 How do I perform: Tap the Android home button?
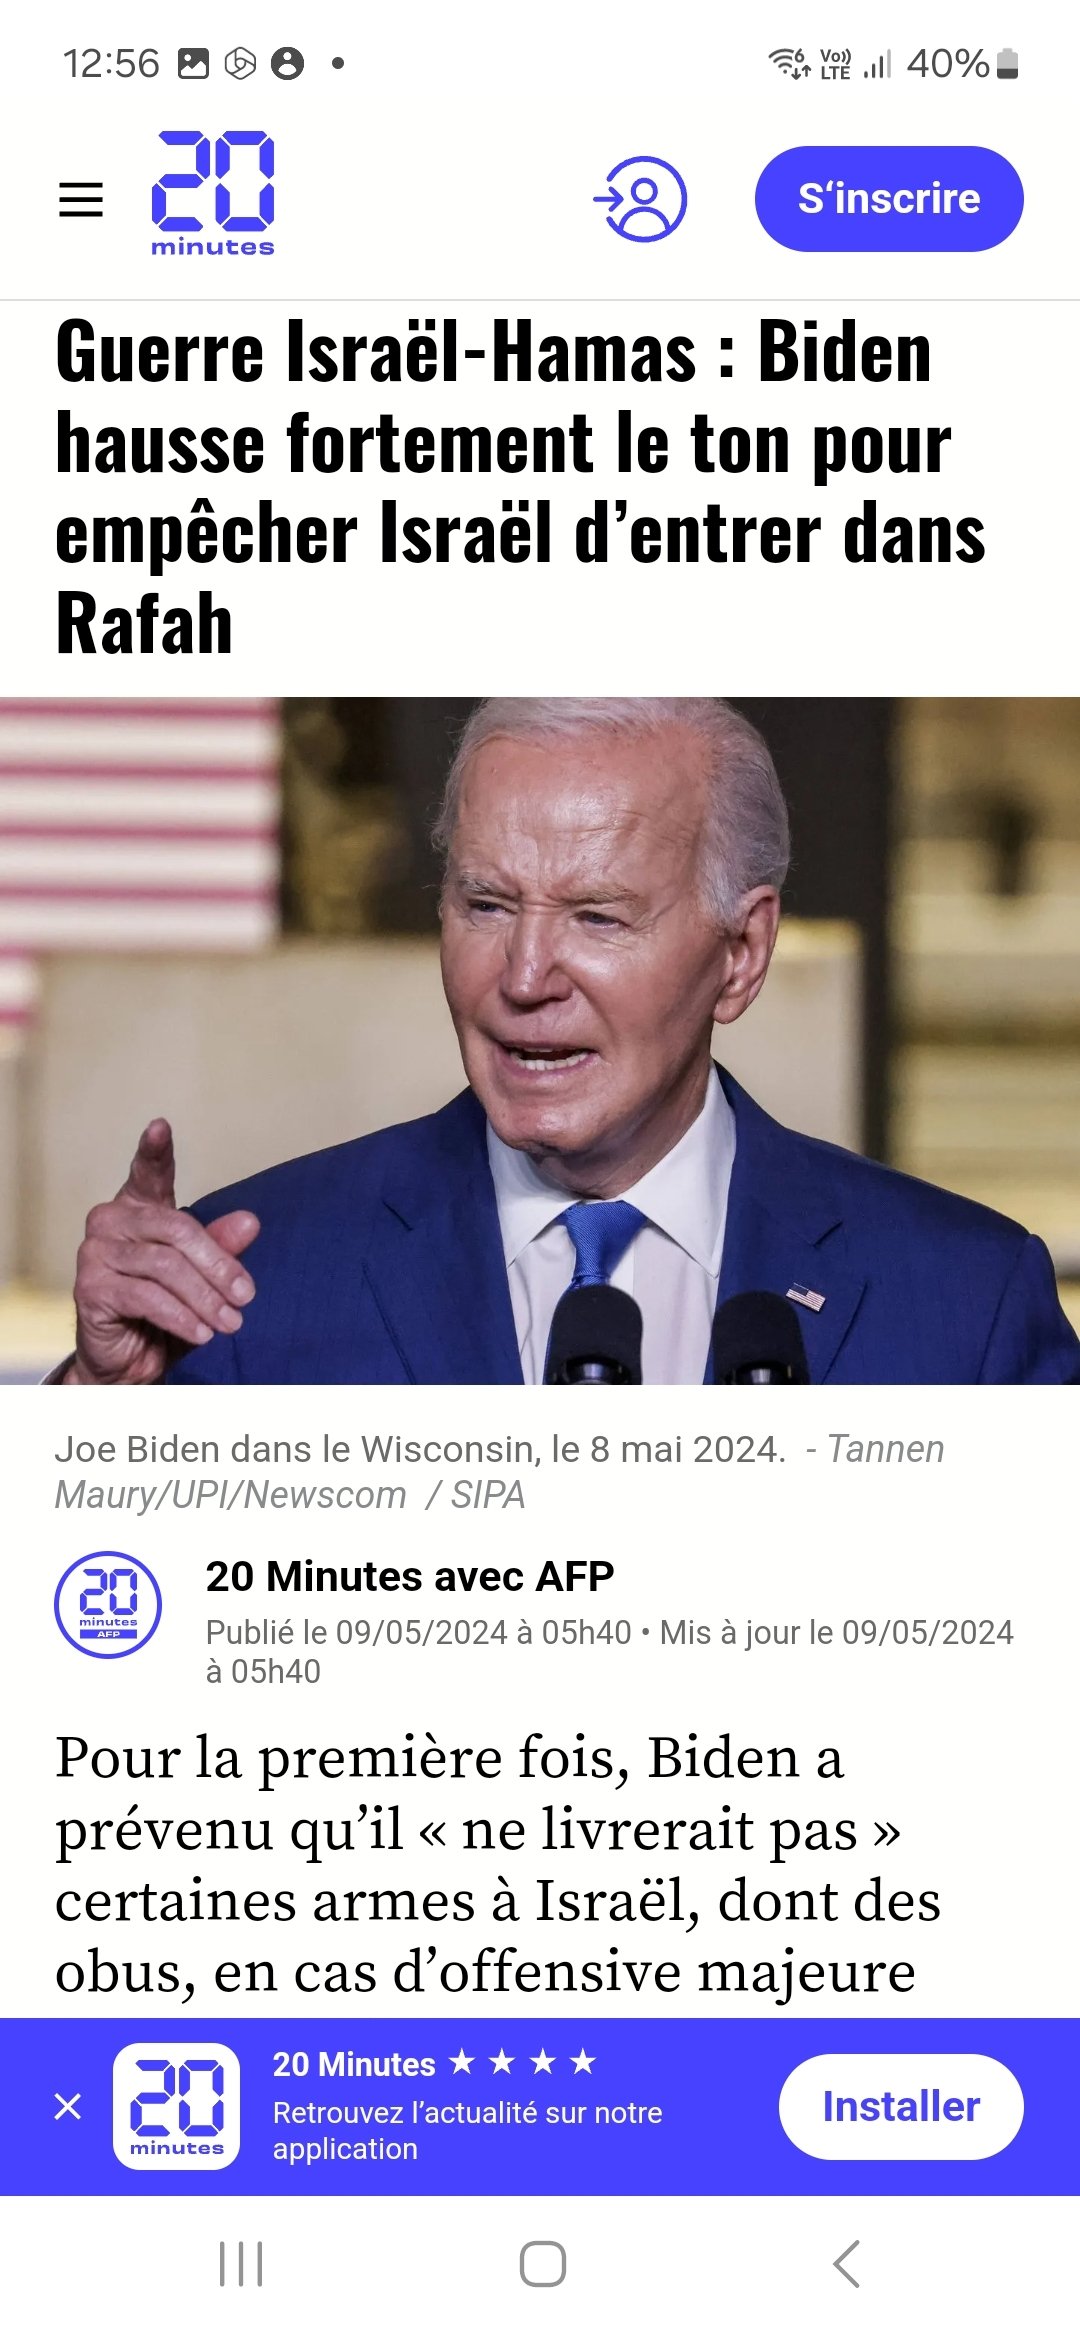(x=543, y=2264)
